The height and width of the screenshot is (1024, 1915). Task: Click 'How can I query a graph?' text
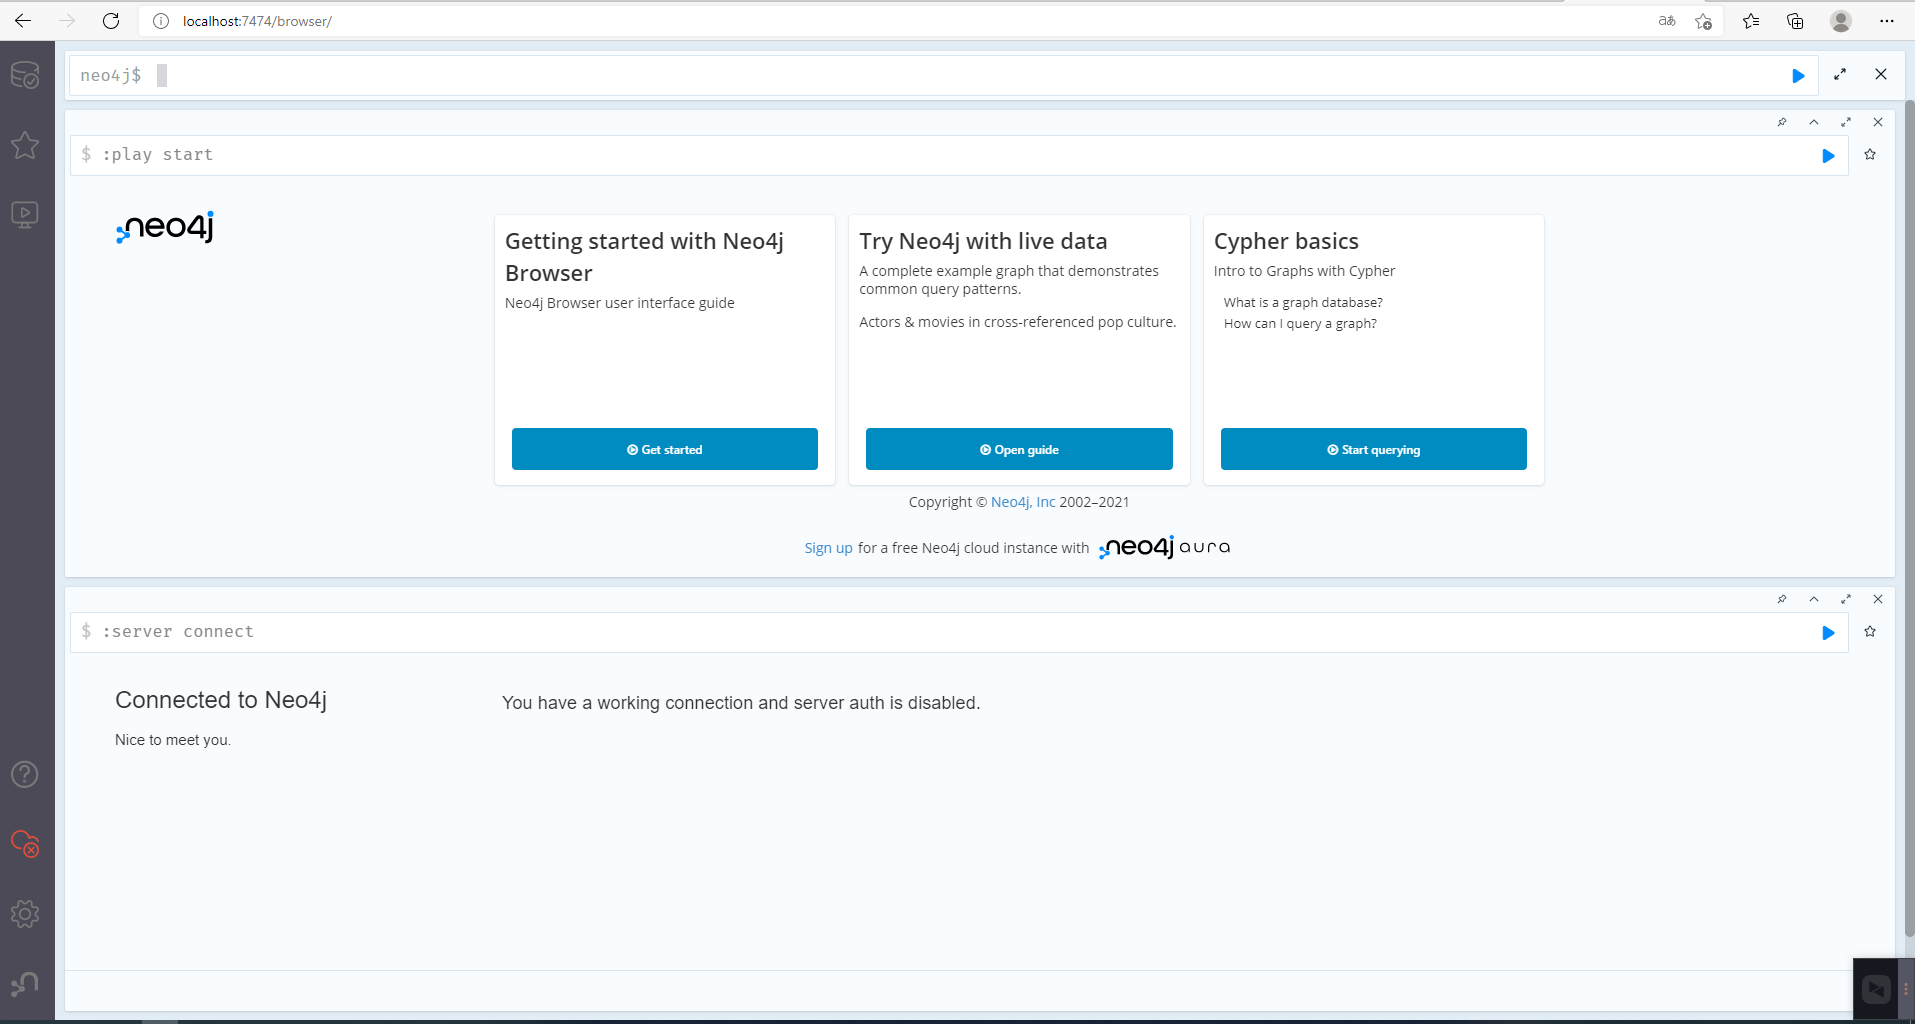pyautogui.click(x=1300, y=323)
